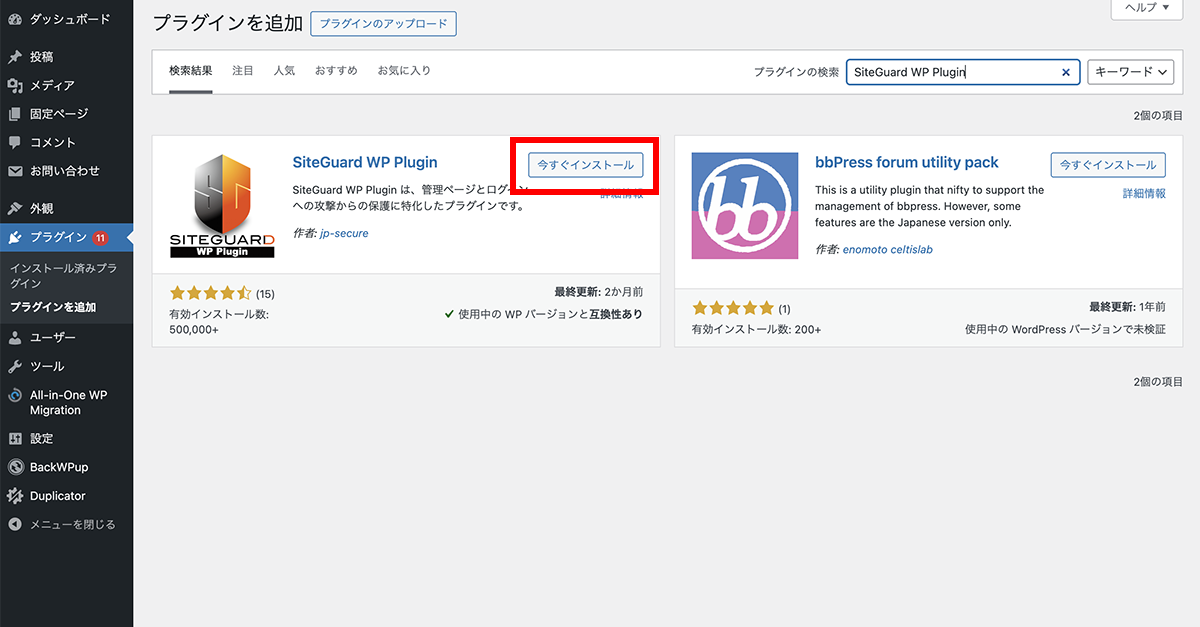The height and width of the screenshot is (627, 1200).
Task: Switch to the お気に入り tab
Action: click(x=404, y=71)
